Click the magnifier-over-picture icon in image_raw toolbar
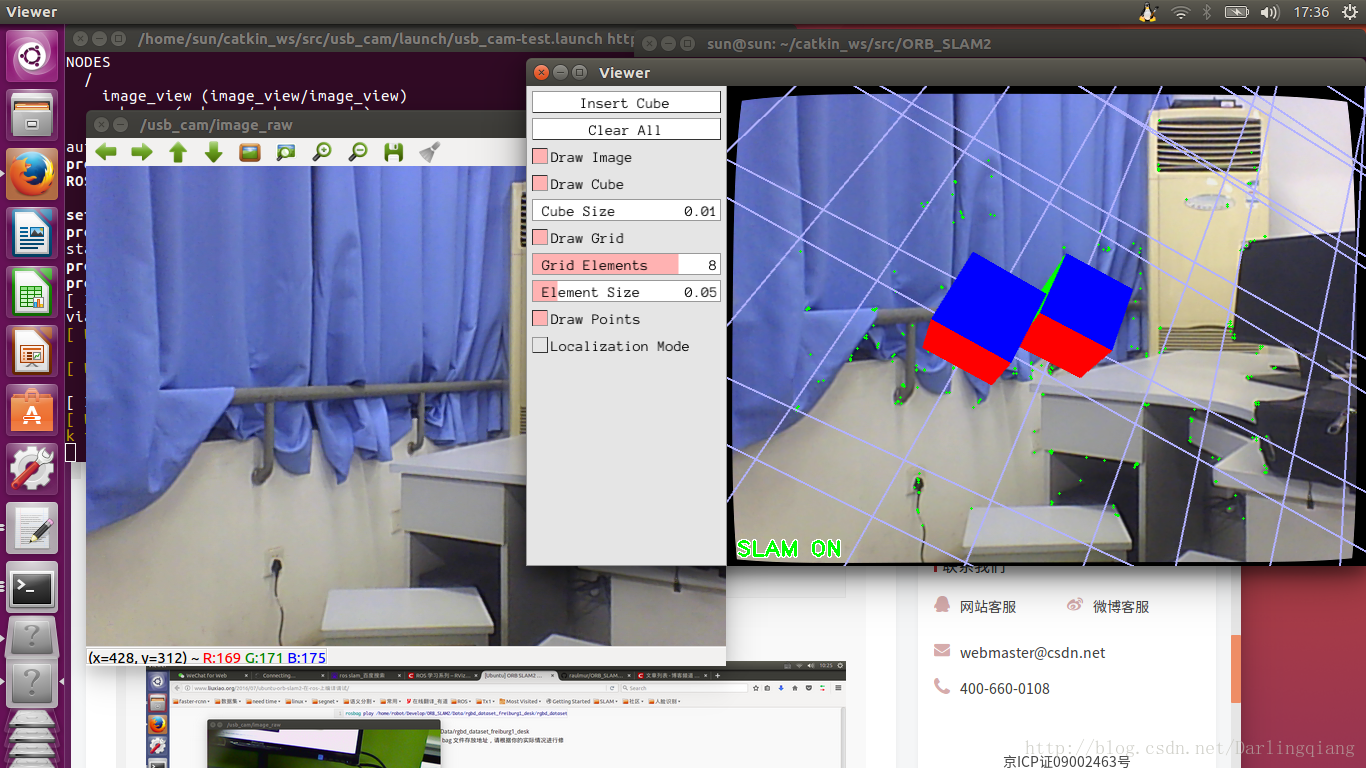The height and width of the screenshot is (768, 1366). [286, 152]
